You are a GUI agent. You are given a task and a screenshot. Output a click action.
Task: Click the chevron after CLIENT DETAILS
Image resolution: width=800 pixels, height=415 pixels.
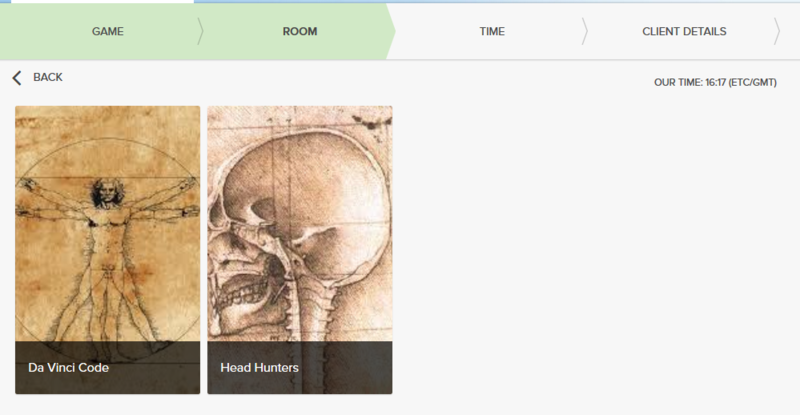point(777,32)
